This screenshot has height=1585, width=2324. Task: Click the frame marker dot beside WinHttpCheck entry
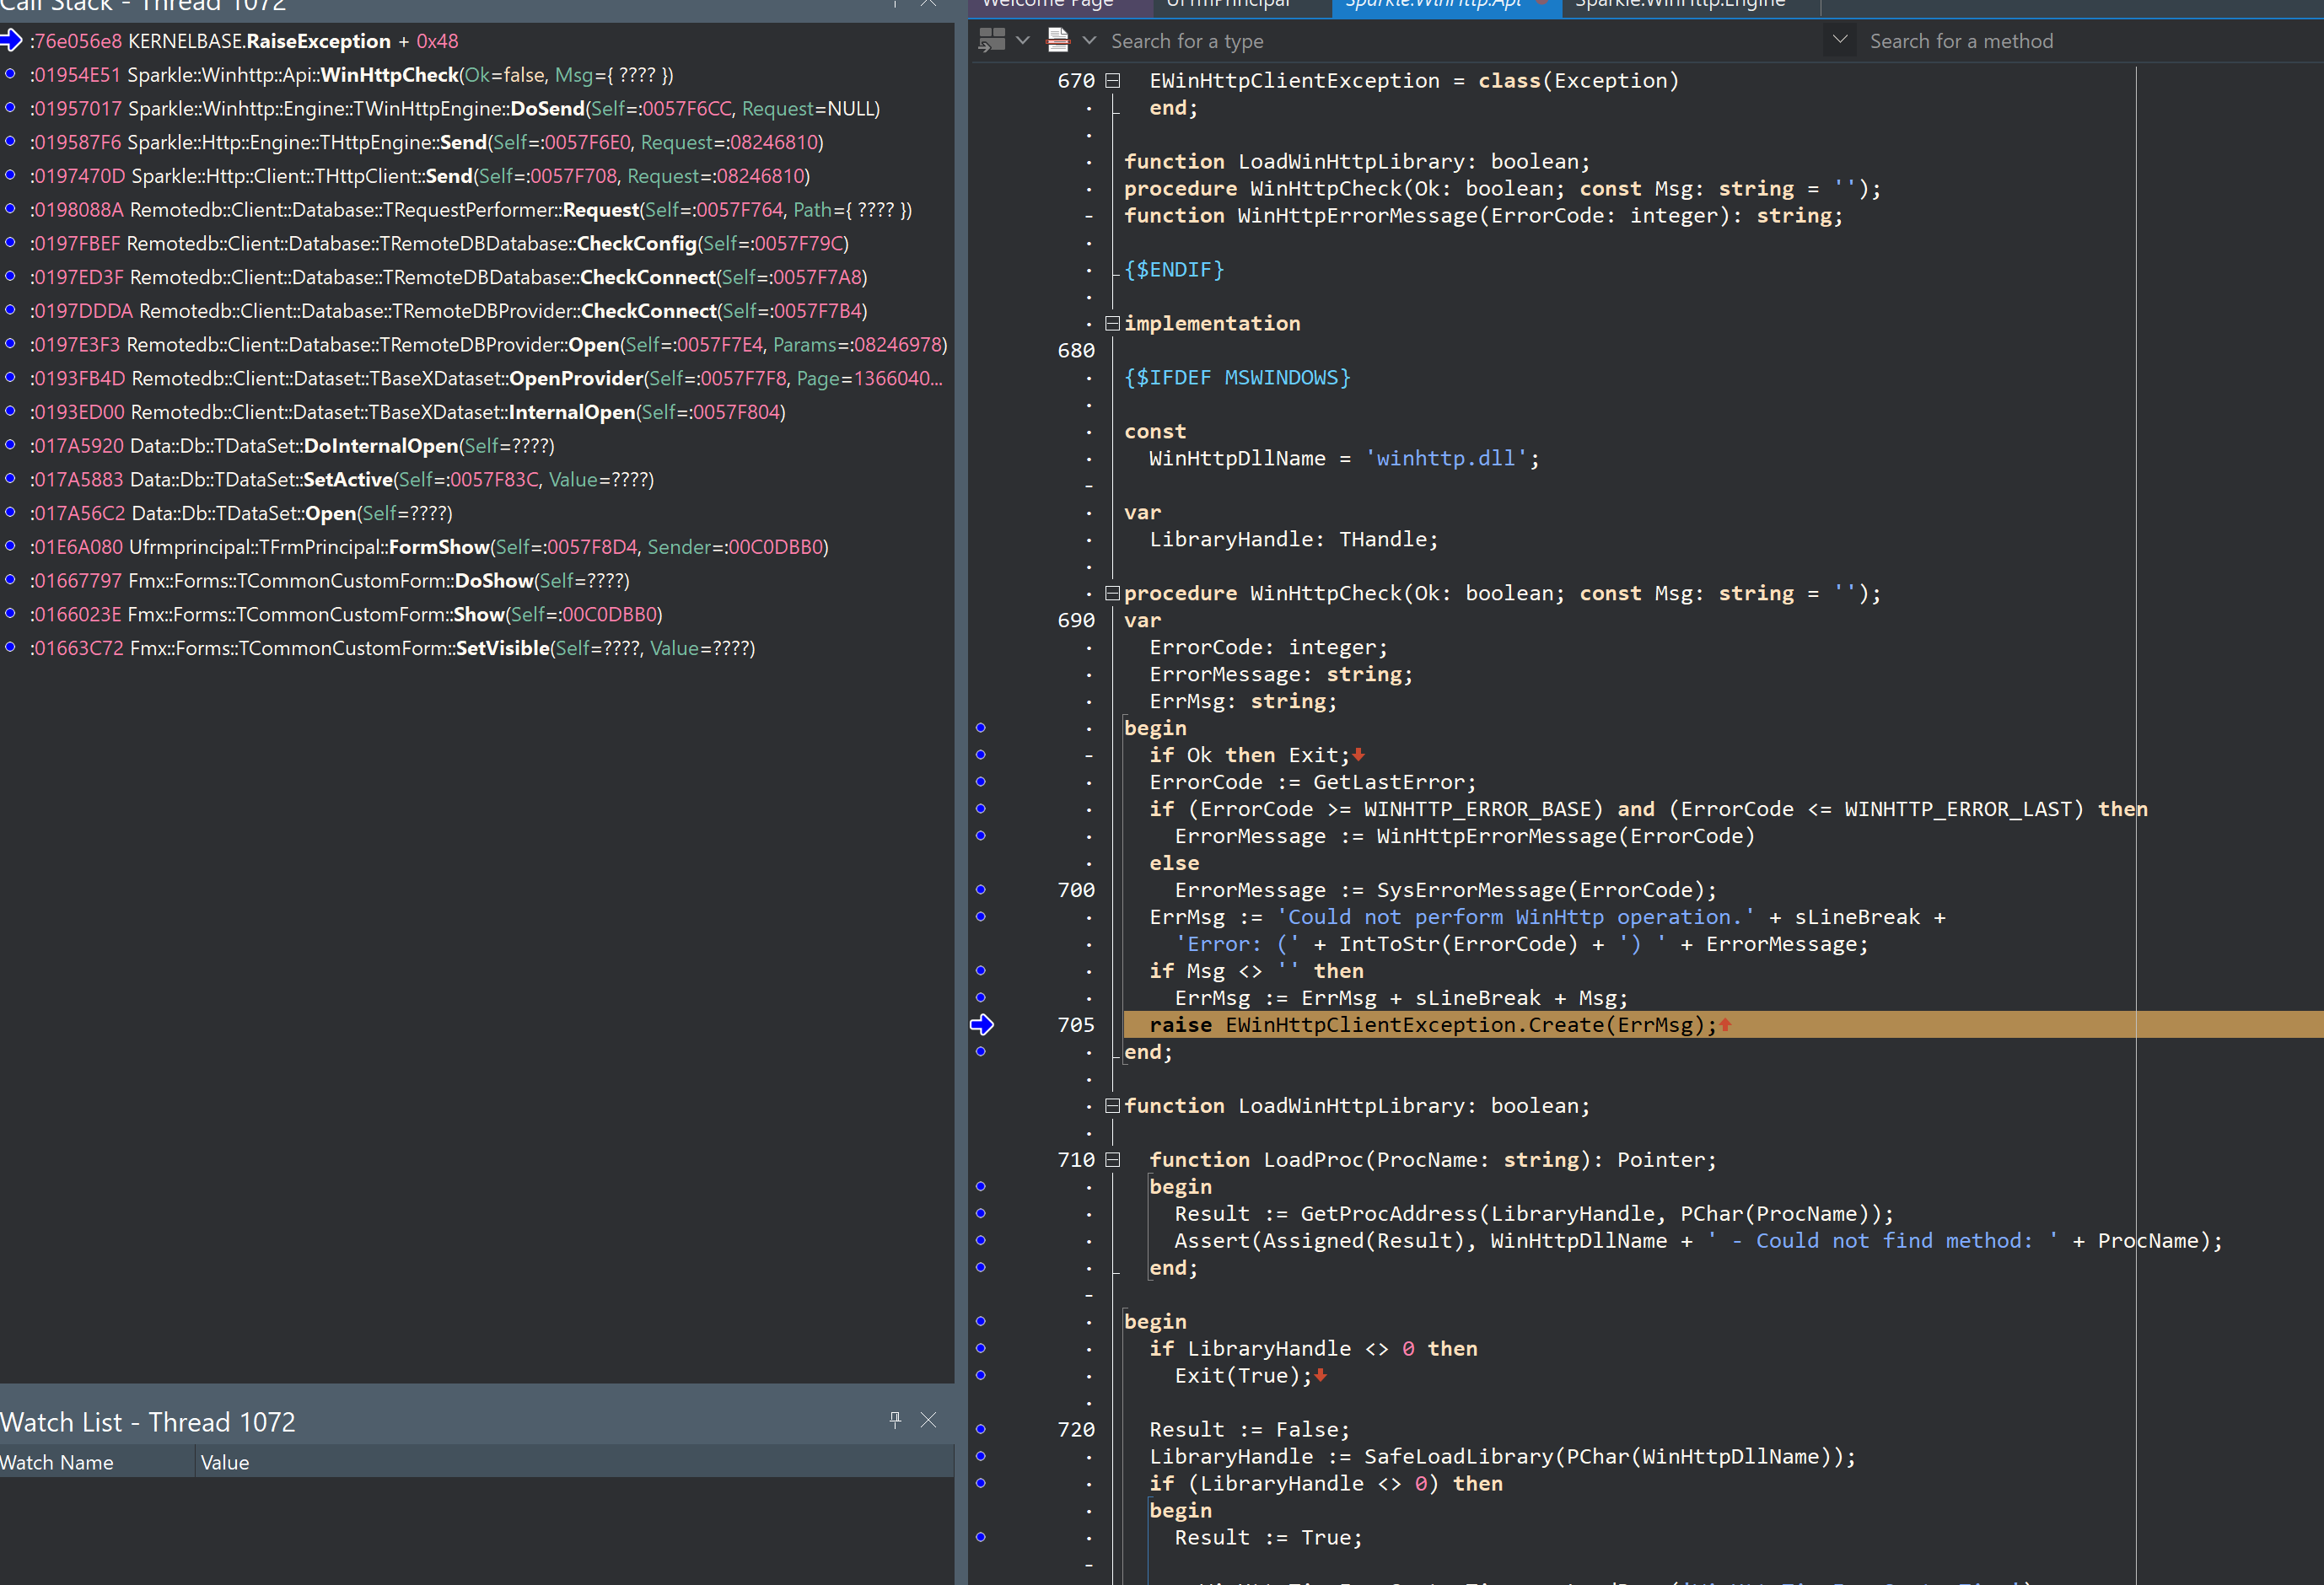10,74
